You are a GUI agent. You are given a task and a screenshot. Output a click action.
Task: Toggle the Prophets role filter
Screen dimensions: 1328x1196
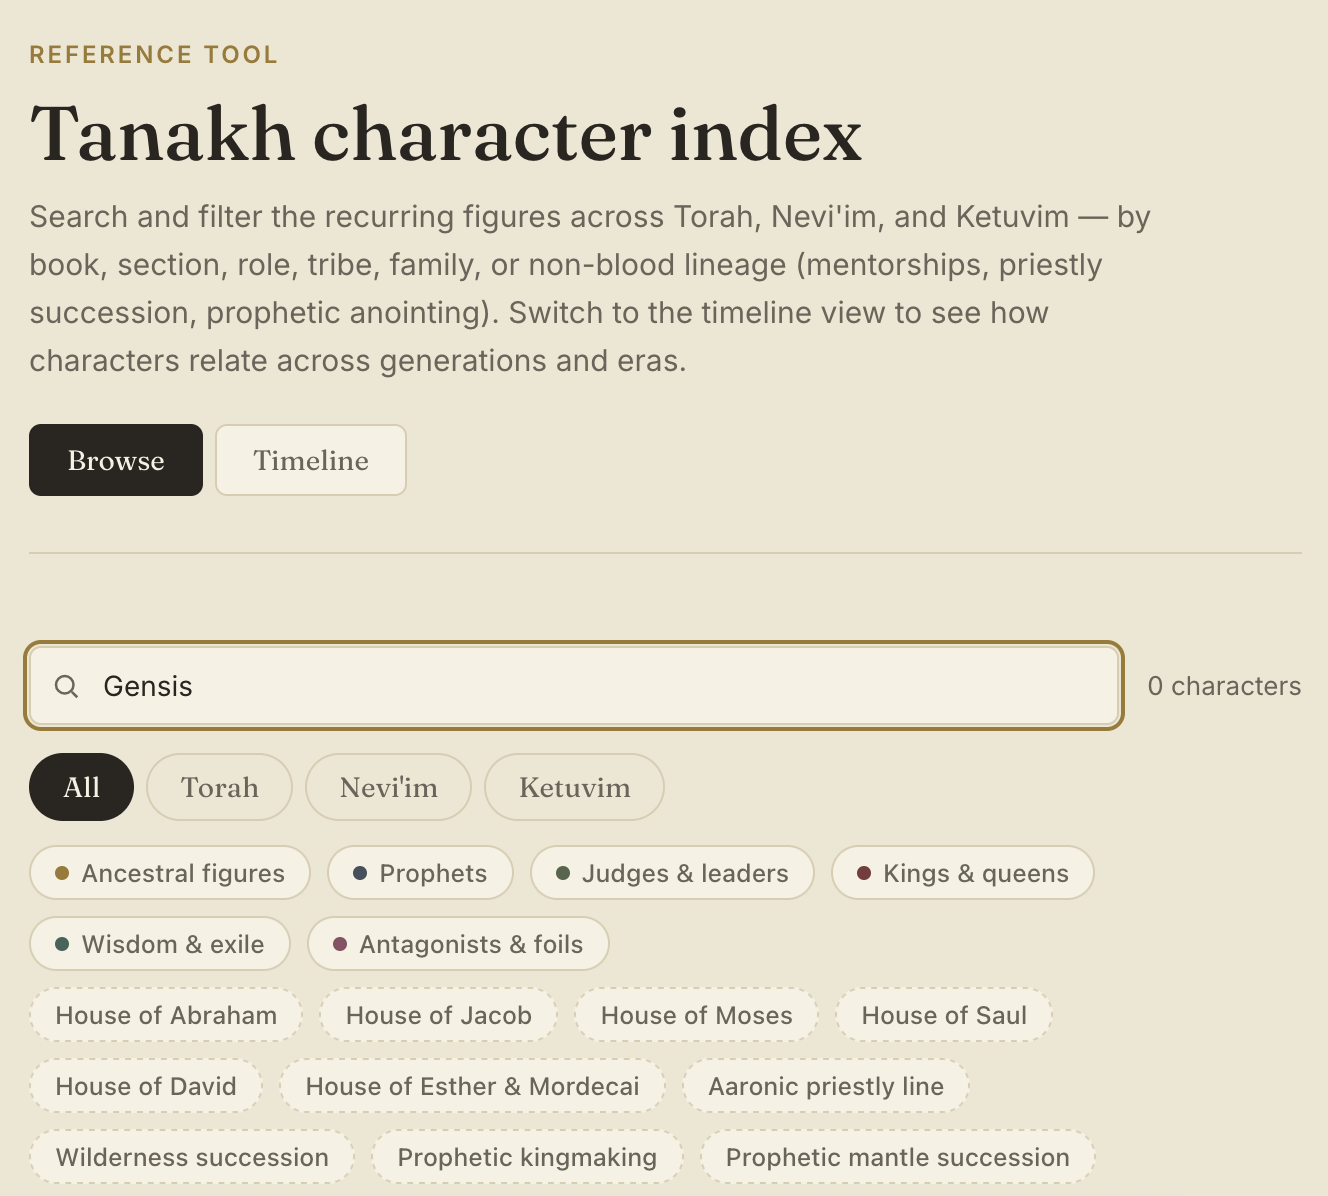coord(420,873)
